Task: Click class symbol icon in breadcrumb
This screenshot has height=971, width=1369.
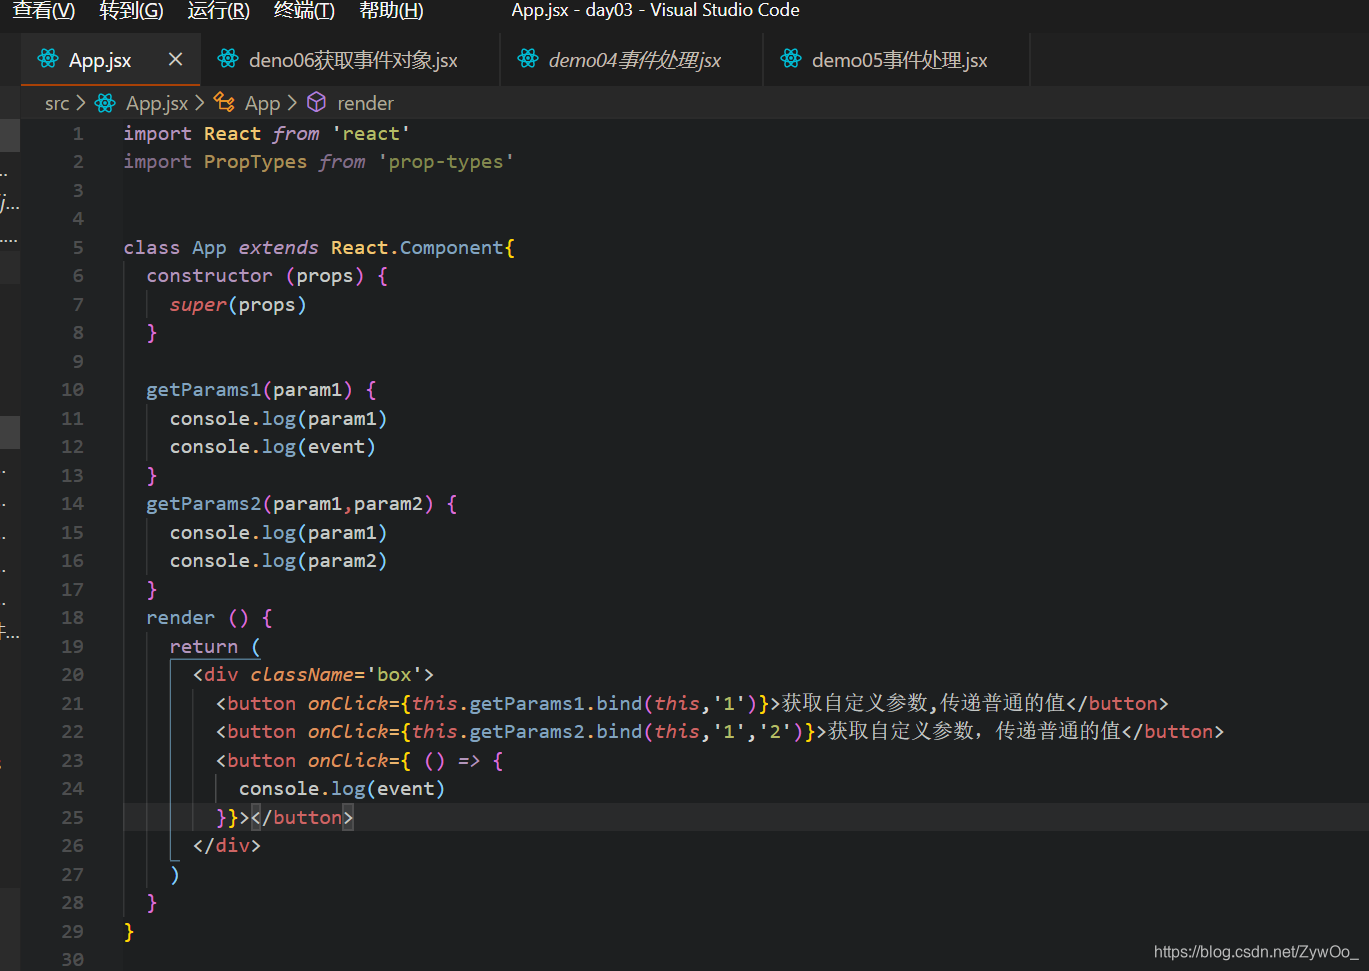Action: [225, 103]
